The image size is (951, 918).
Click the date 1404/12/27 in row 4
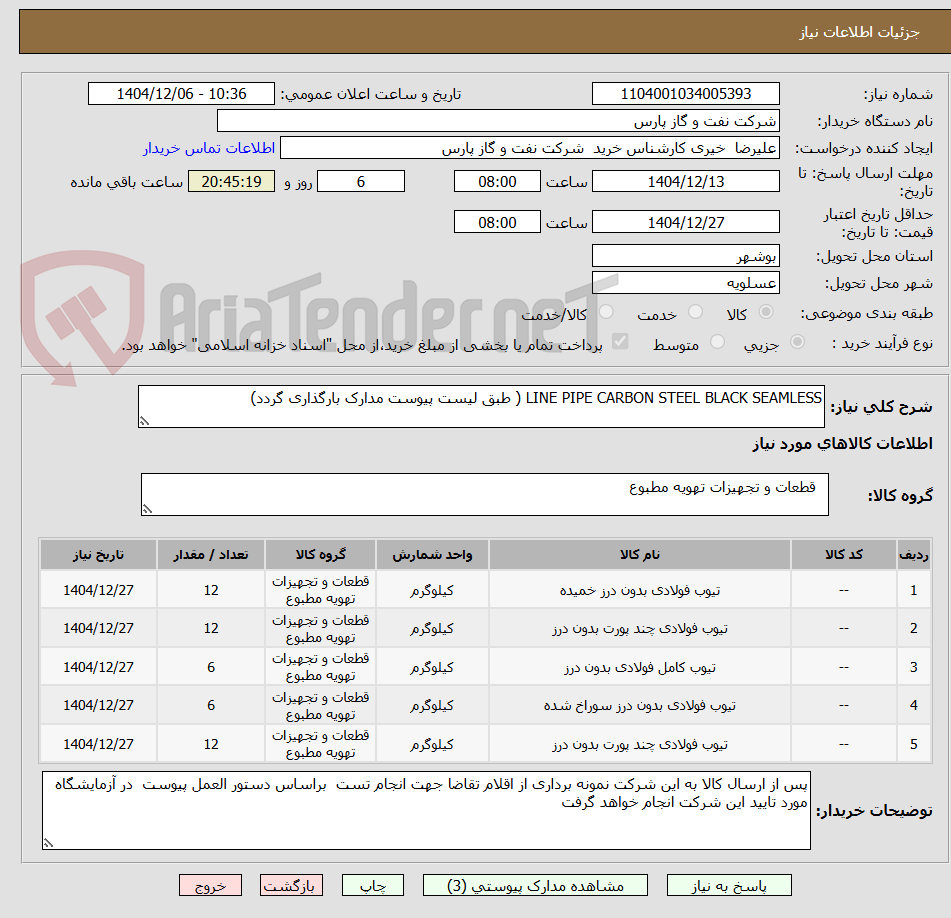click(98, 705)
